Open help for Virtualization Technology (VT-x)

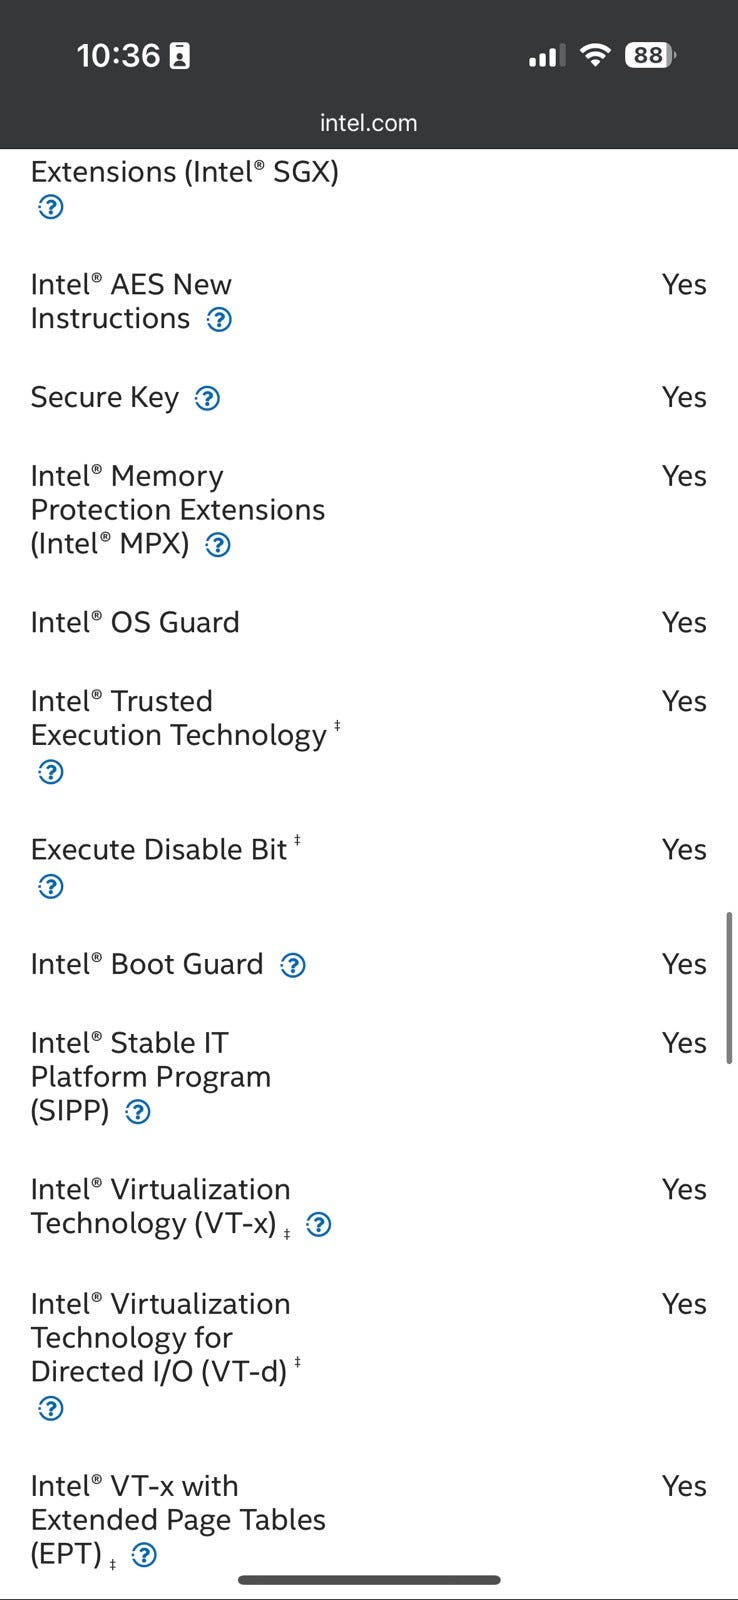[x=319, y=1225]
